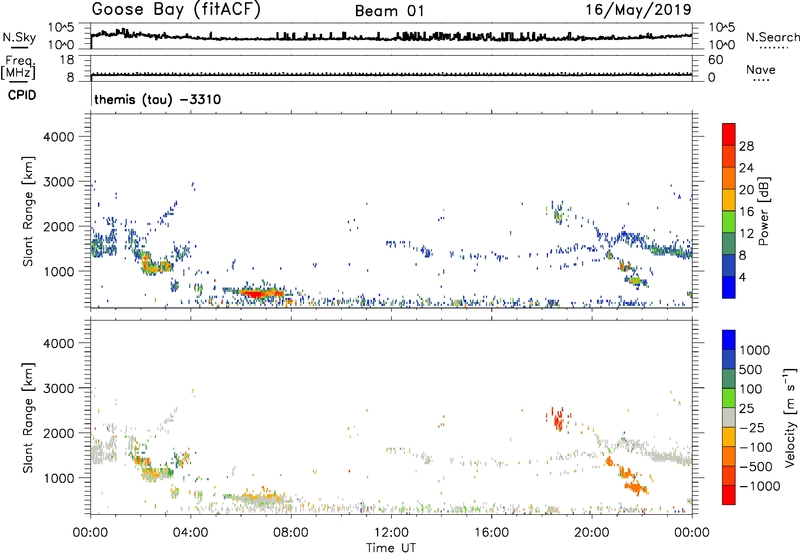The width and height of the screenshot is (800, 554).
Task: Click the blue top of velocity color bar
Action: pyautogui.click(x=729, y=340)
